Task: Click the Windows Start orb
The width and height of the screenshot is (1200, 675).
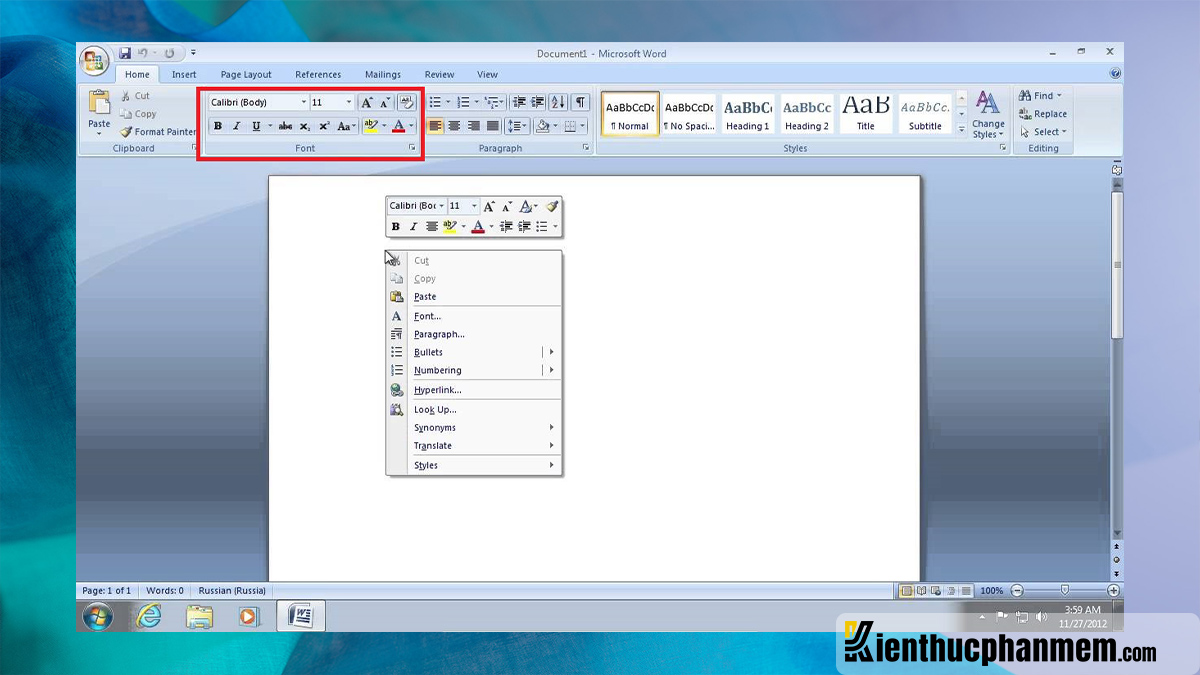Action: (x=97, y=617)
